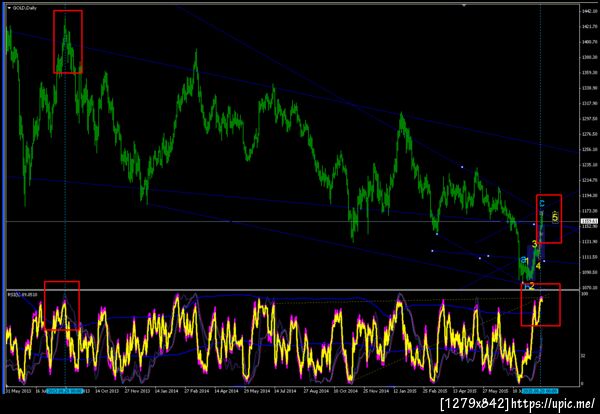Click the 1442.10 price scale label
This screenshot has height=414, width=600.
[x=589, y=11]
